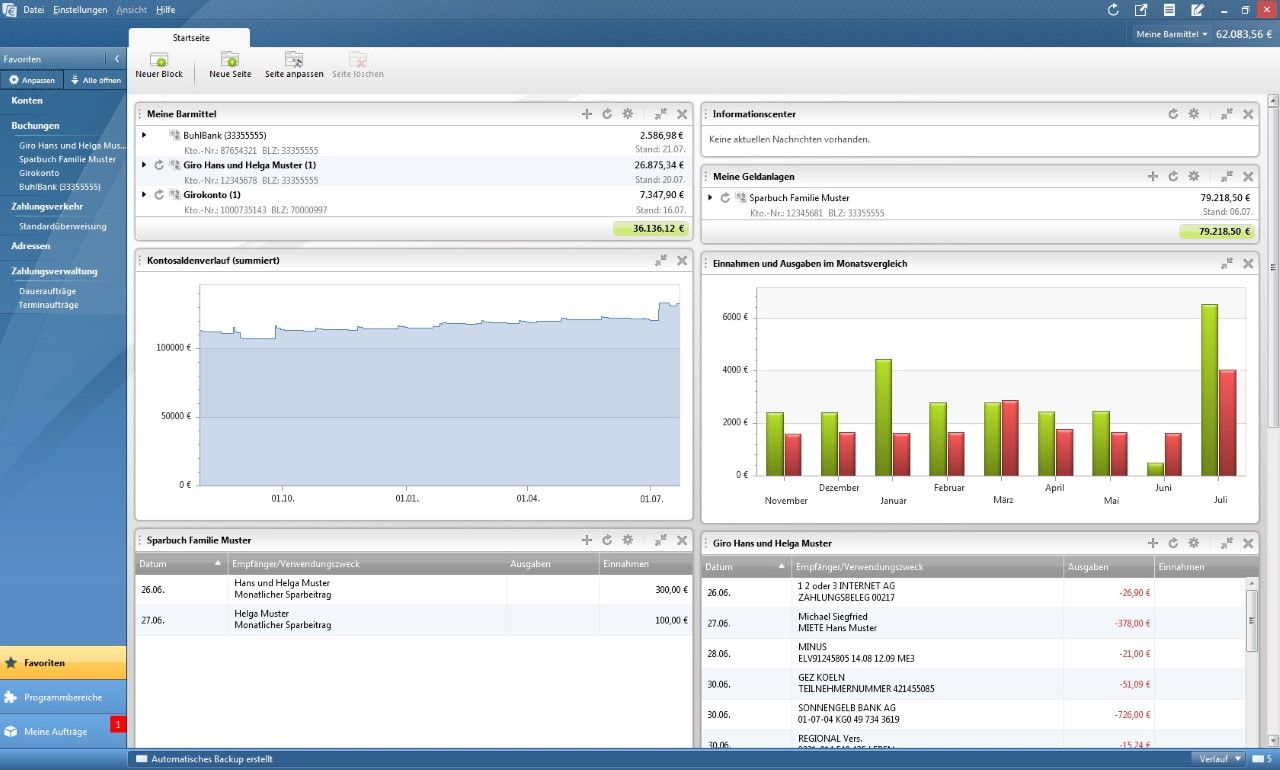The width and height of the screenshot is (1280, 770).
Task: Collapse the Kontosaldenverlauf panel
Action: point(661,260)
